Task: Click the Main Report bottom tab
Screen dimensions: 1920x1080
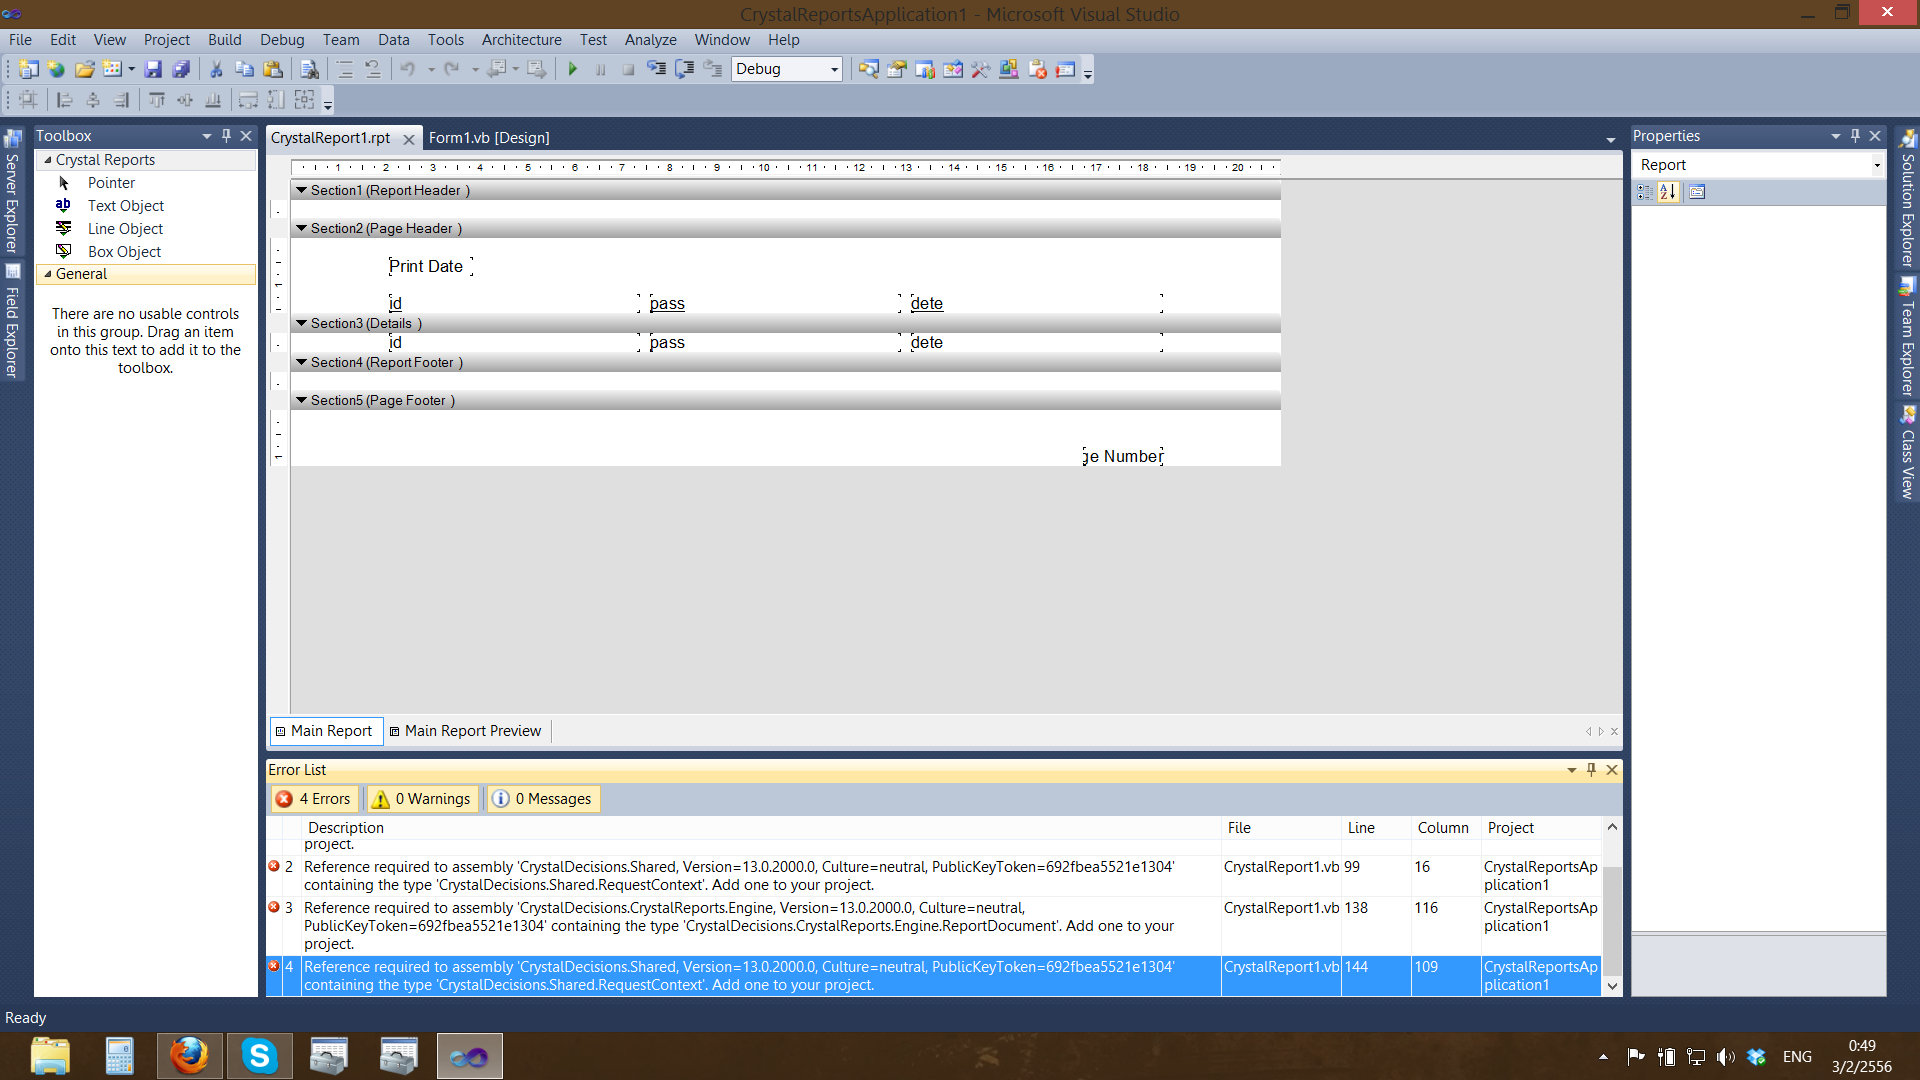Action: 325,731
